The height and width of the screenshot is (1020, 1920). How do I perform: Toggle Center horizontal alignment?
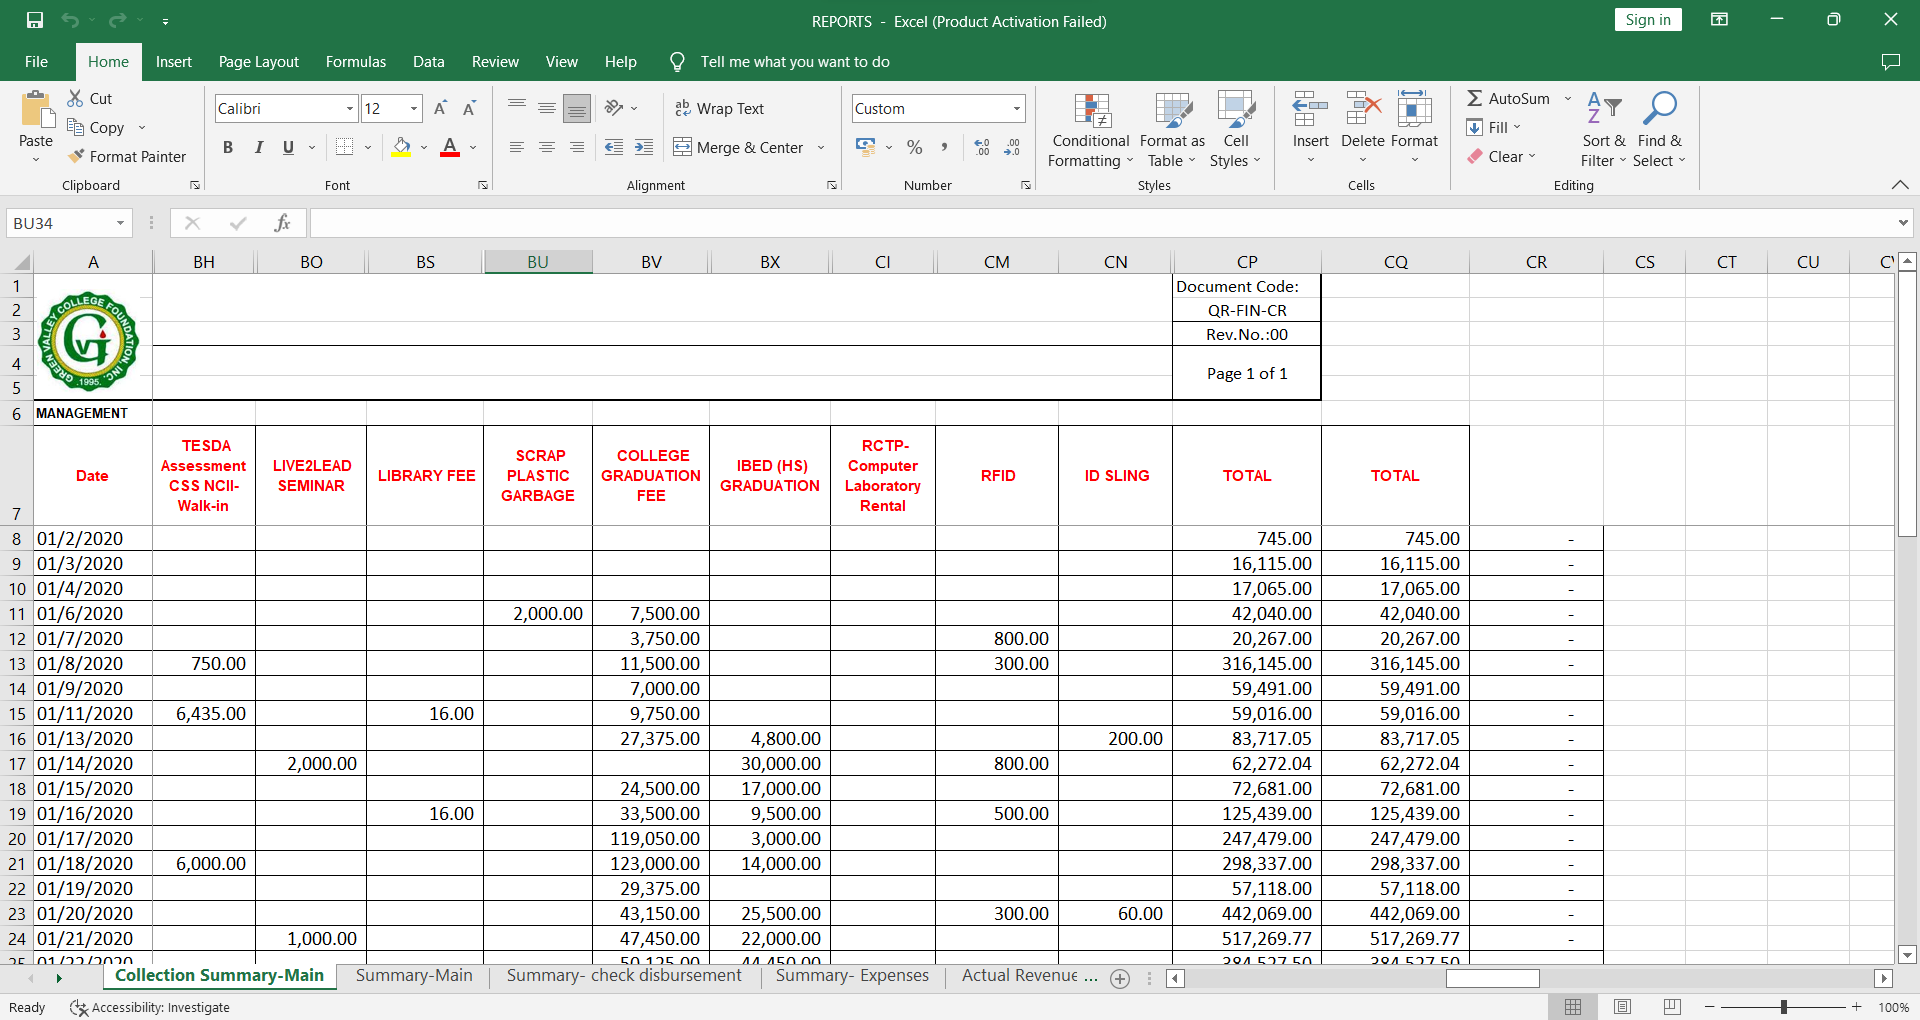click(547, 147)
